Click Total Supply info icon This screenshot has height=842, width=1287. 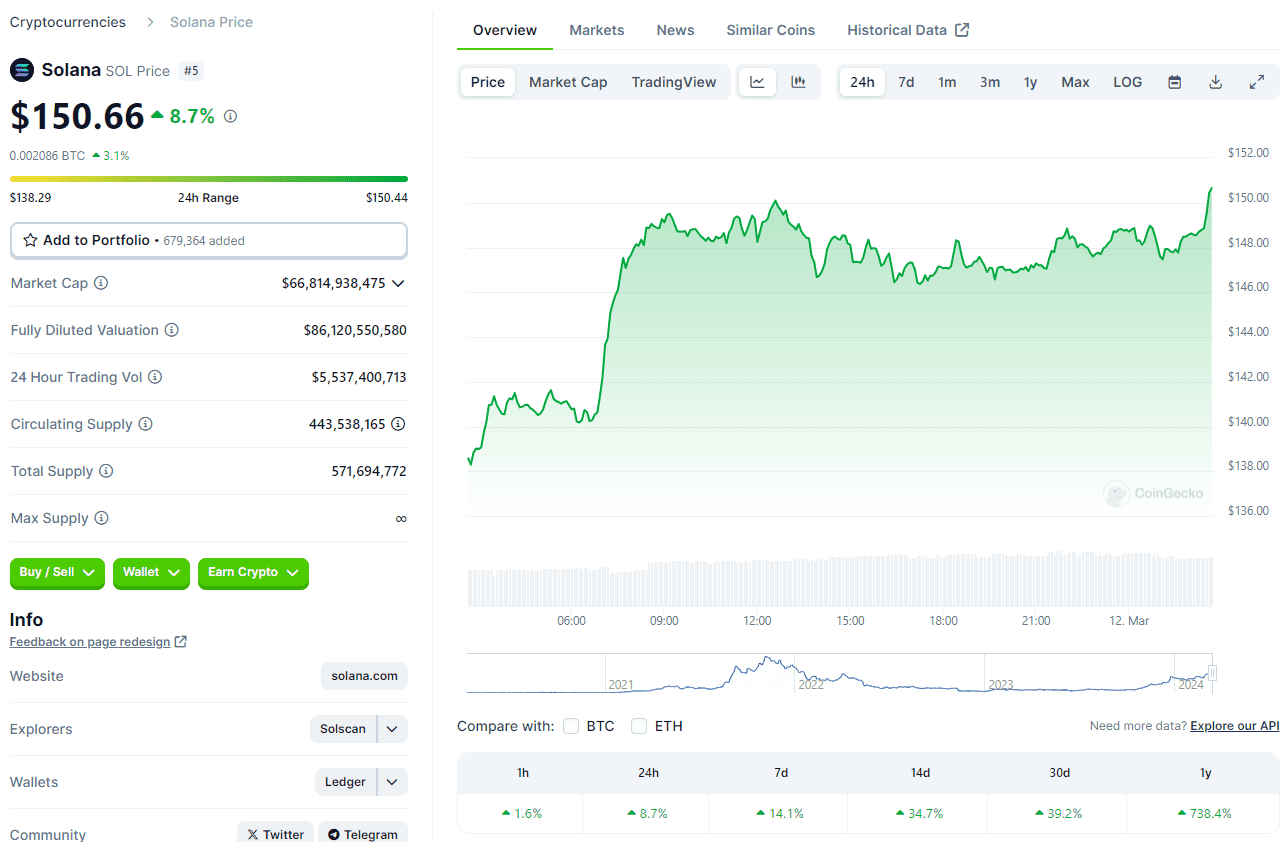click(106, 471)
